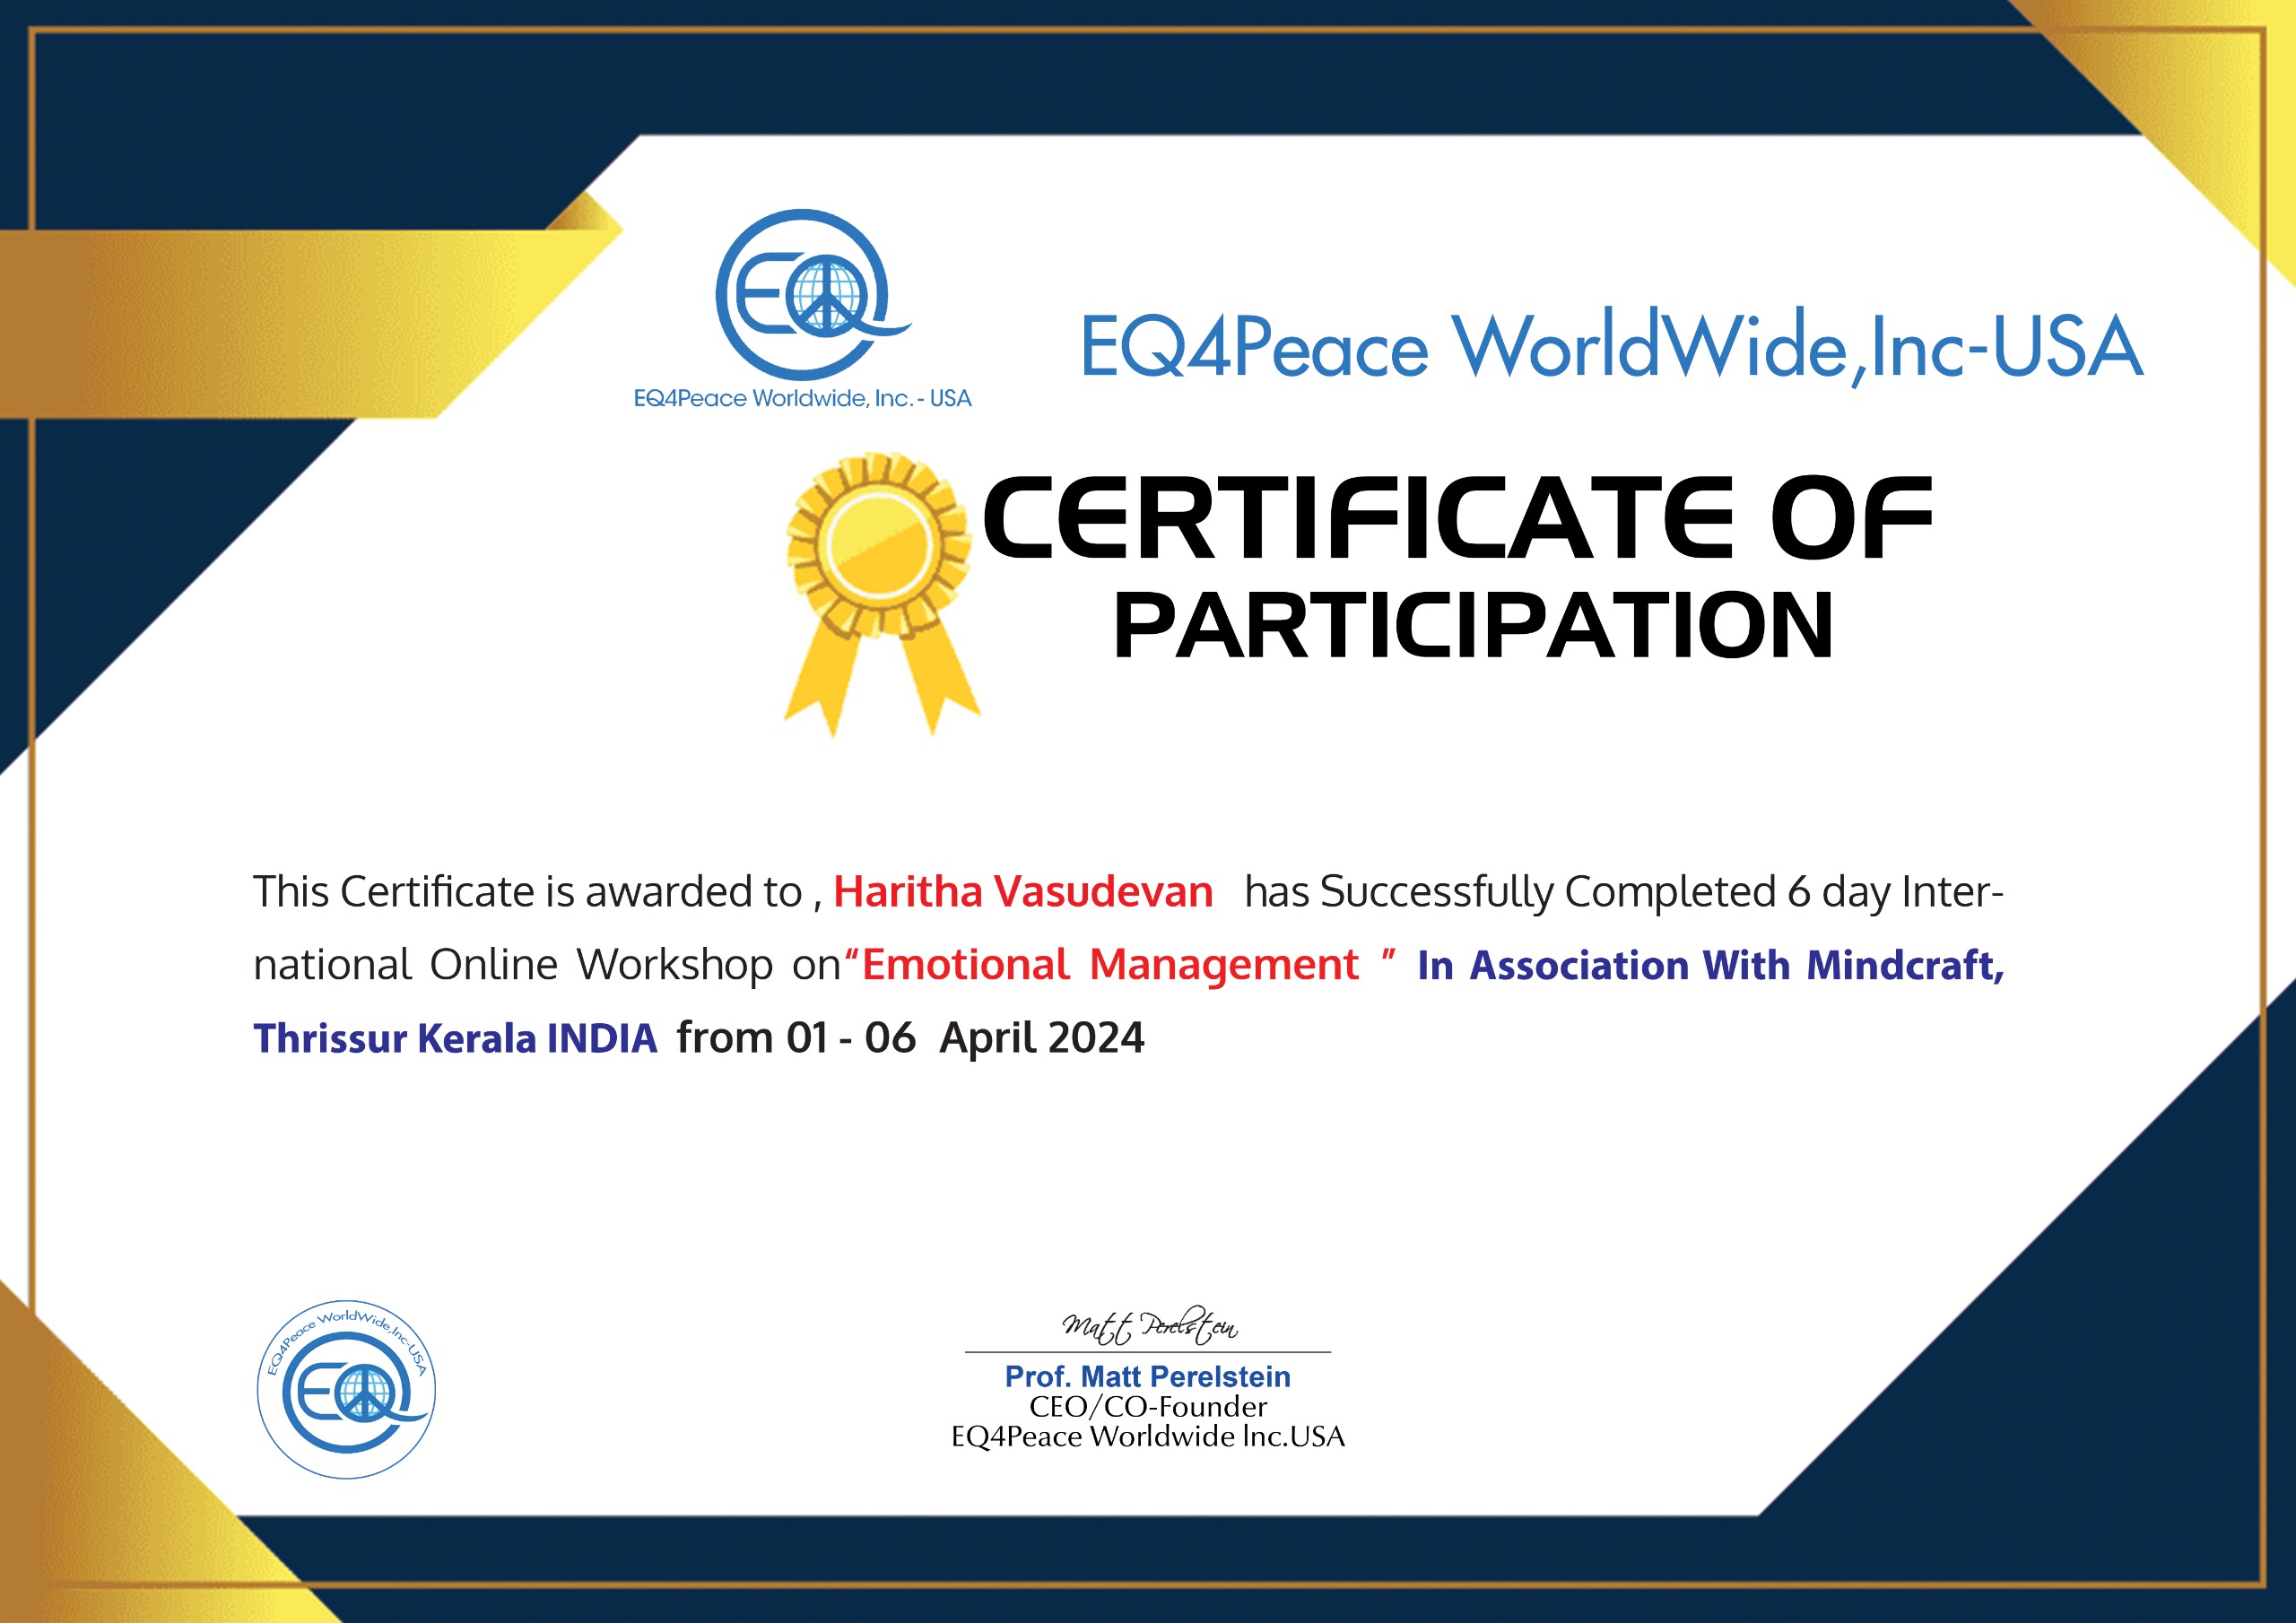The width and height of the screenshot is (2296, 1623).
Task: Click 'has Successfully Completed 6 day Inter-'
Action: [x=1624, y=892]
